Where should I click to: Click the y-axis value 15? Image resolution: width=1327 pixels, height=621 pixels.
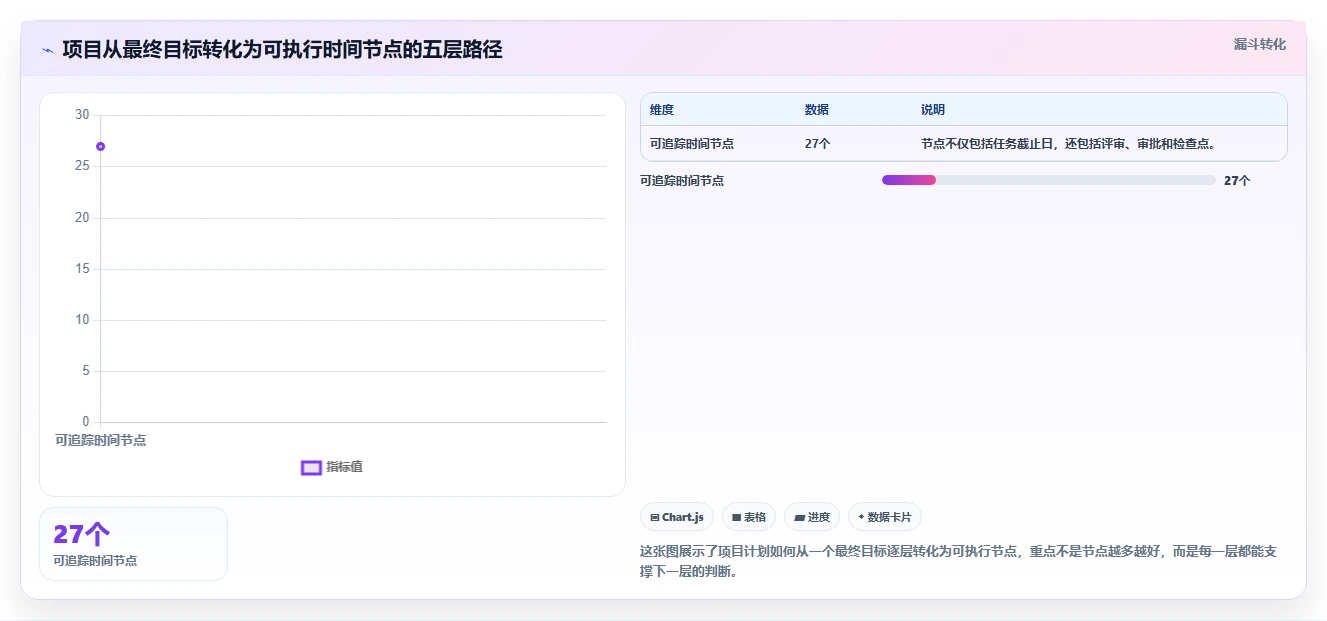(82, 269)
